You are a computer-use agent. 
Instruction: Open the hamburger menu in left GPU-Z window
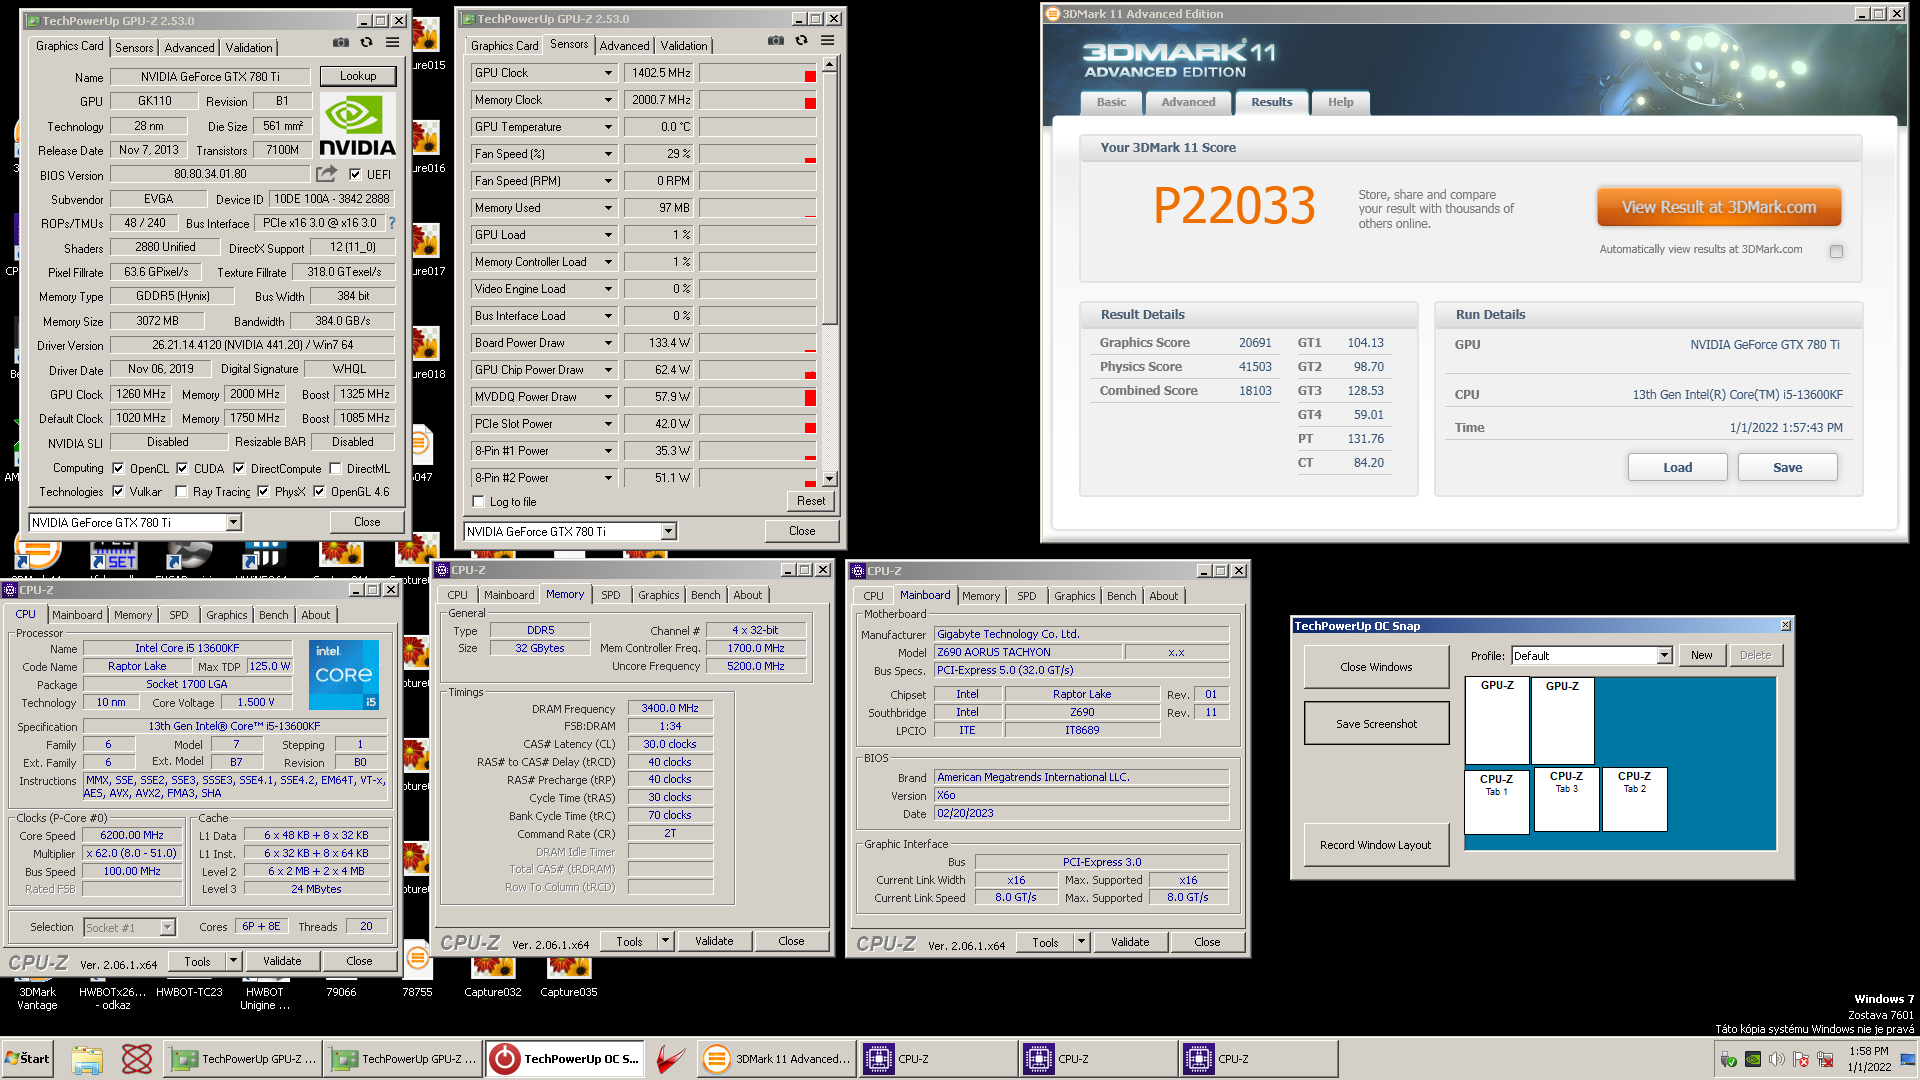click(392, 43)
